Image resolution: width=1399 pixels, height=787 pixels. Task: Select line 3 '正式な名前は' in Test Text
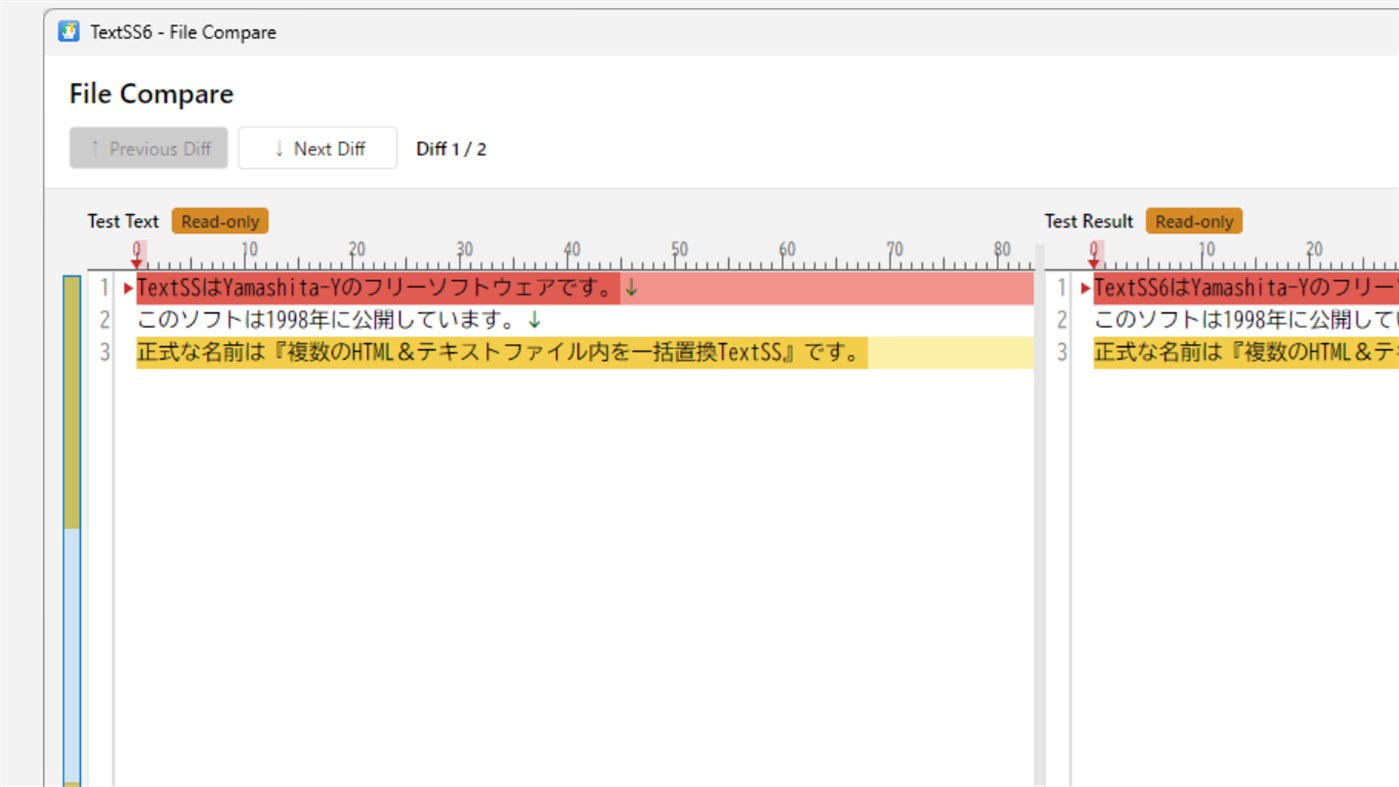[x=585, y=352]
